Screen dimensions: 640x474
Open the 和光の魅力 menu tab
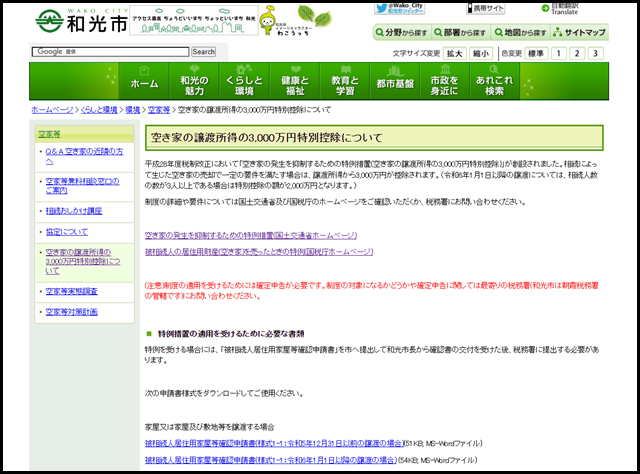coord(194,81)
